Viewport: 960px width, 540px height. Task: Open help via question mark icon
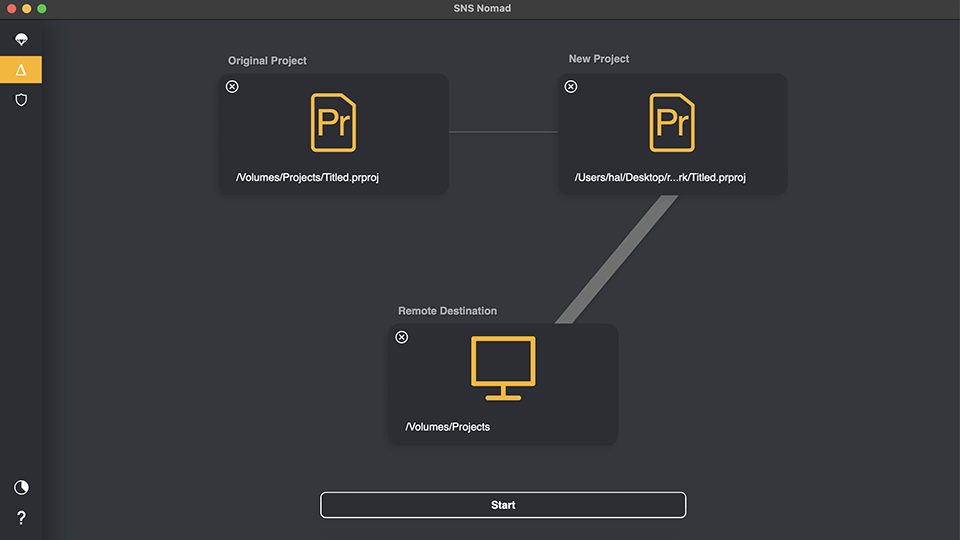(21, 518)
